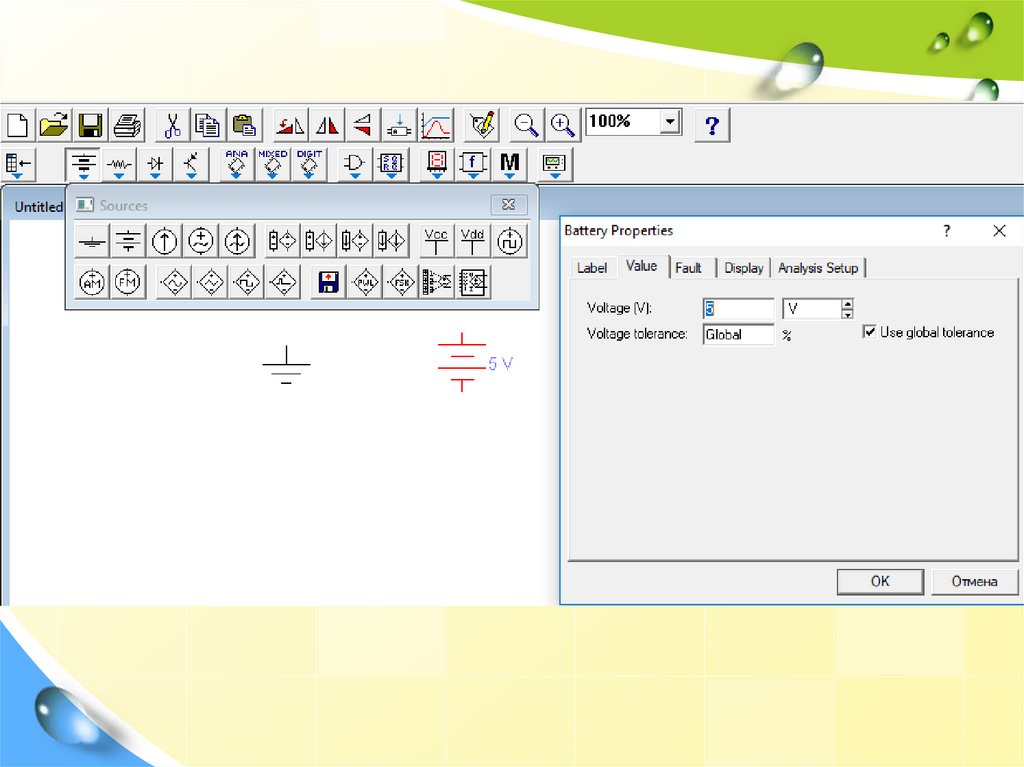
Task: Select the AM source component
Action: 92,283
